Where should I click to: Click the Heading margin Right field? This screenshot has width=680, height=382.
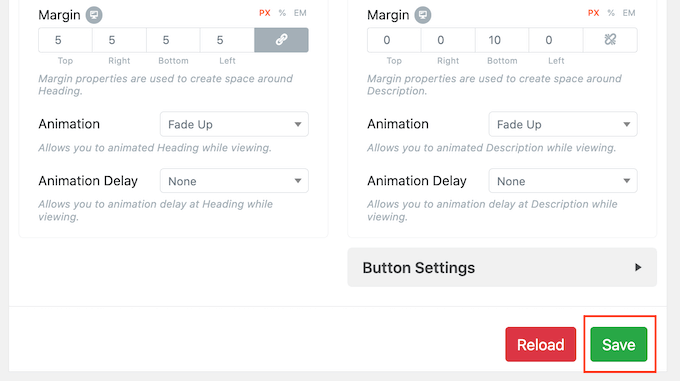[119, 40]
